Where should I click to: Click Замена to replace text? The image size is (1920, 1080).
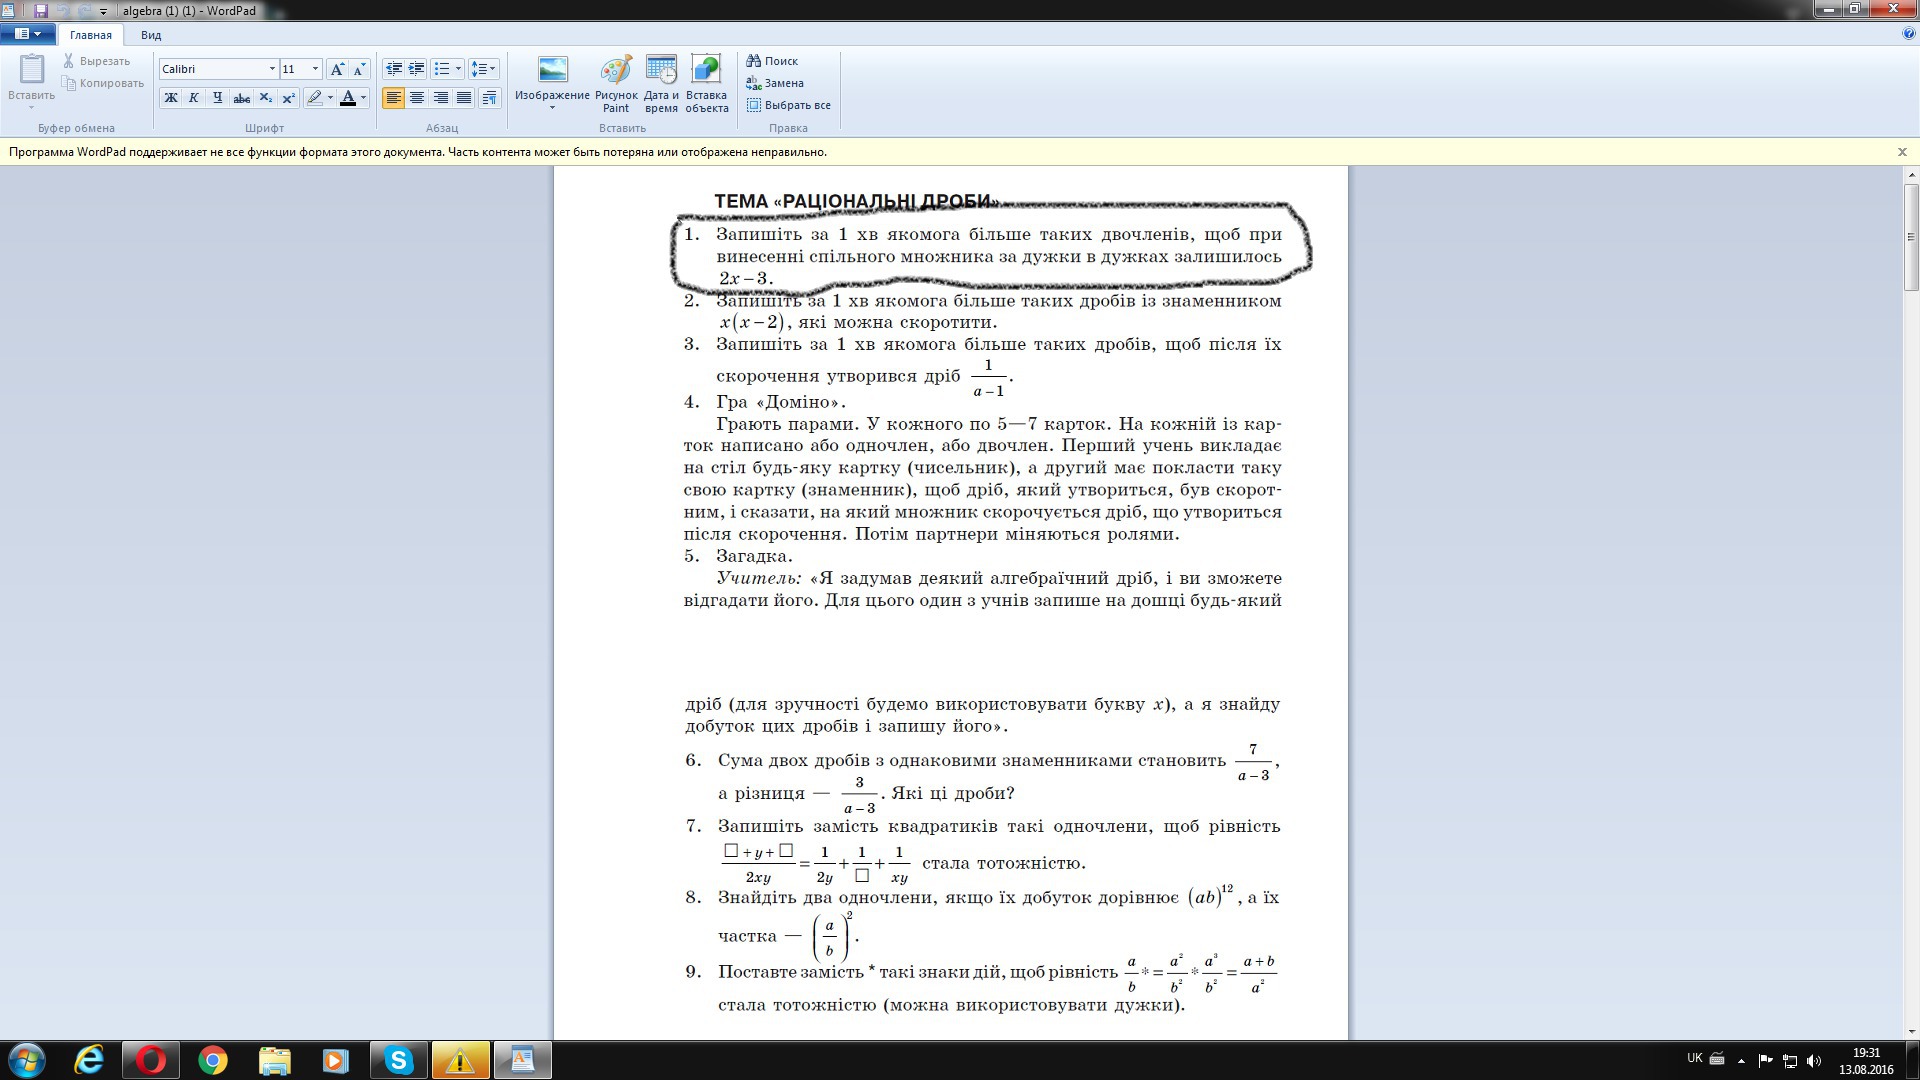775,83
